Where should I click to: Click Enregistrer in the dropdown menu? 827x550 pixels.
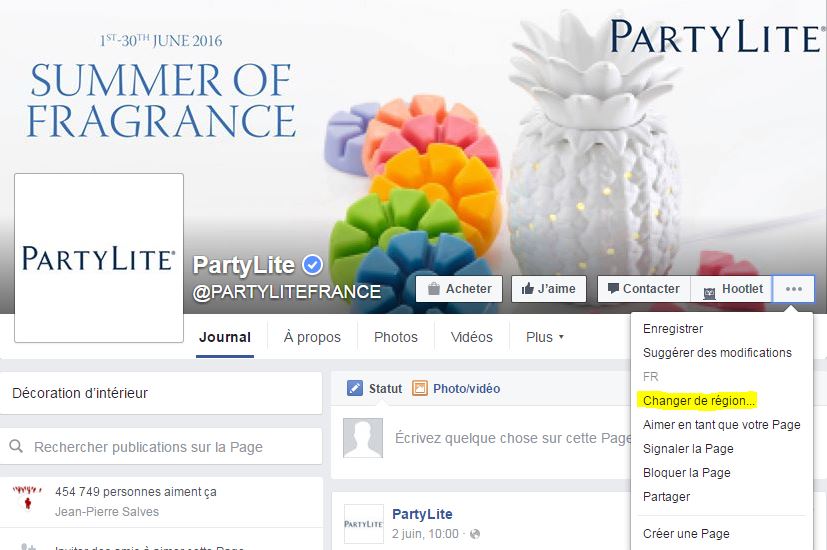click(x=673, y=329)
